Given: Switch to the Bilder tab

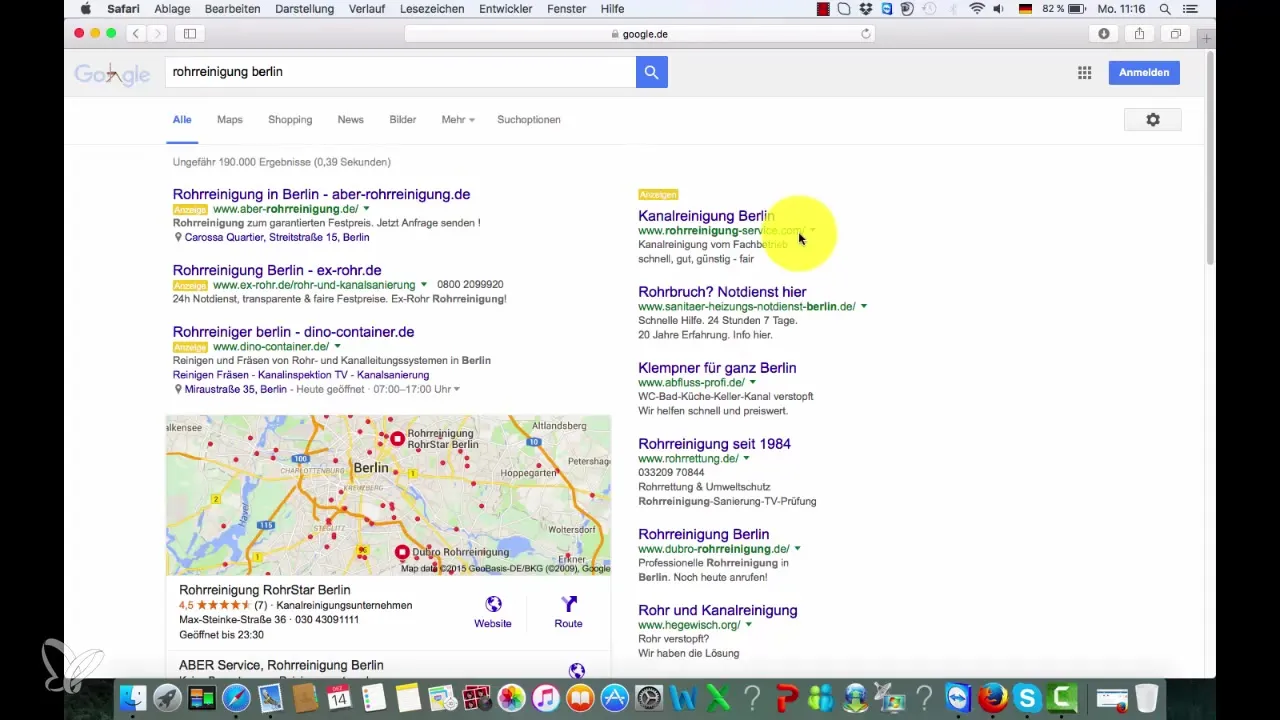Looking at the screenshot, I should (403, 119).
